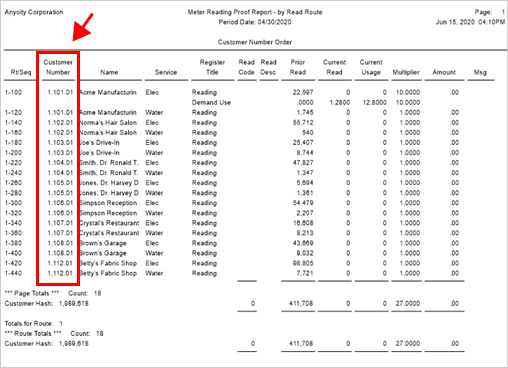This screenshot has height=368, width=508.
Task: Select customer number 1.103.01 in row 1-180
Action: pyautogui.click(x=60, y=142)
